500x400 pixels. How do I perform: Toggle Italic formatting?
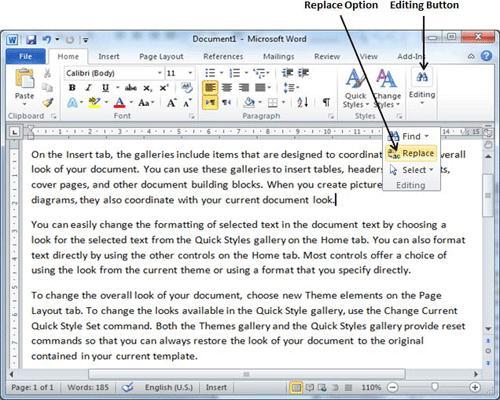[88, 88]
